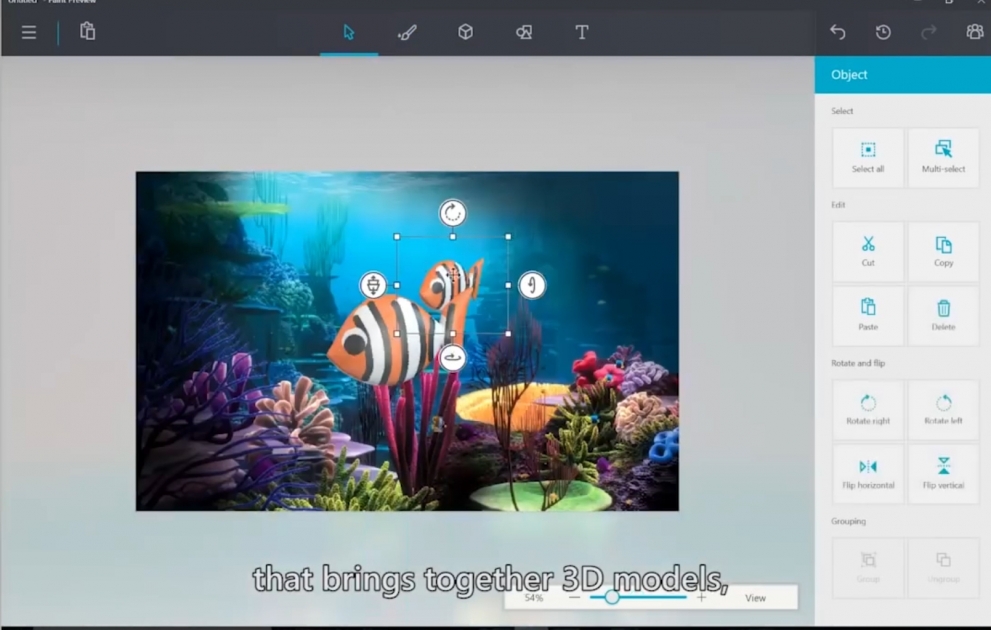
Task: Open the Remix 3D community icon
Action: (x=975, y=32)
